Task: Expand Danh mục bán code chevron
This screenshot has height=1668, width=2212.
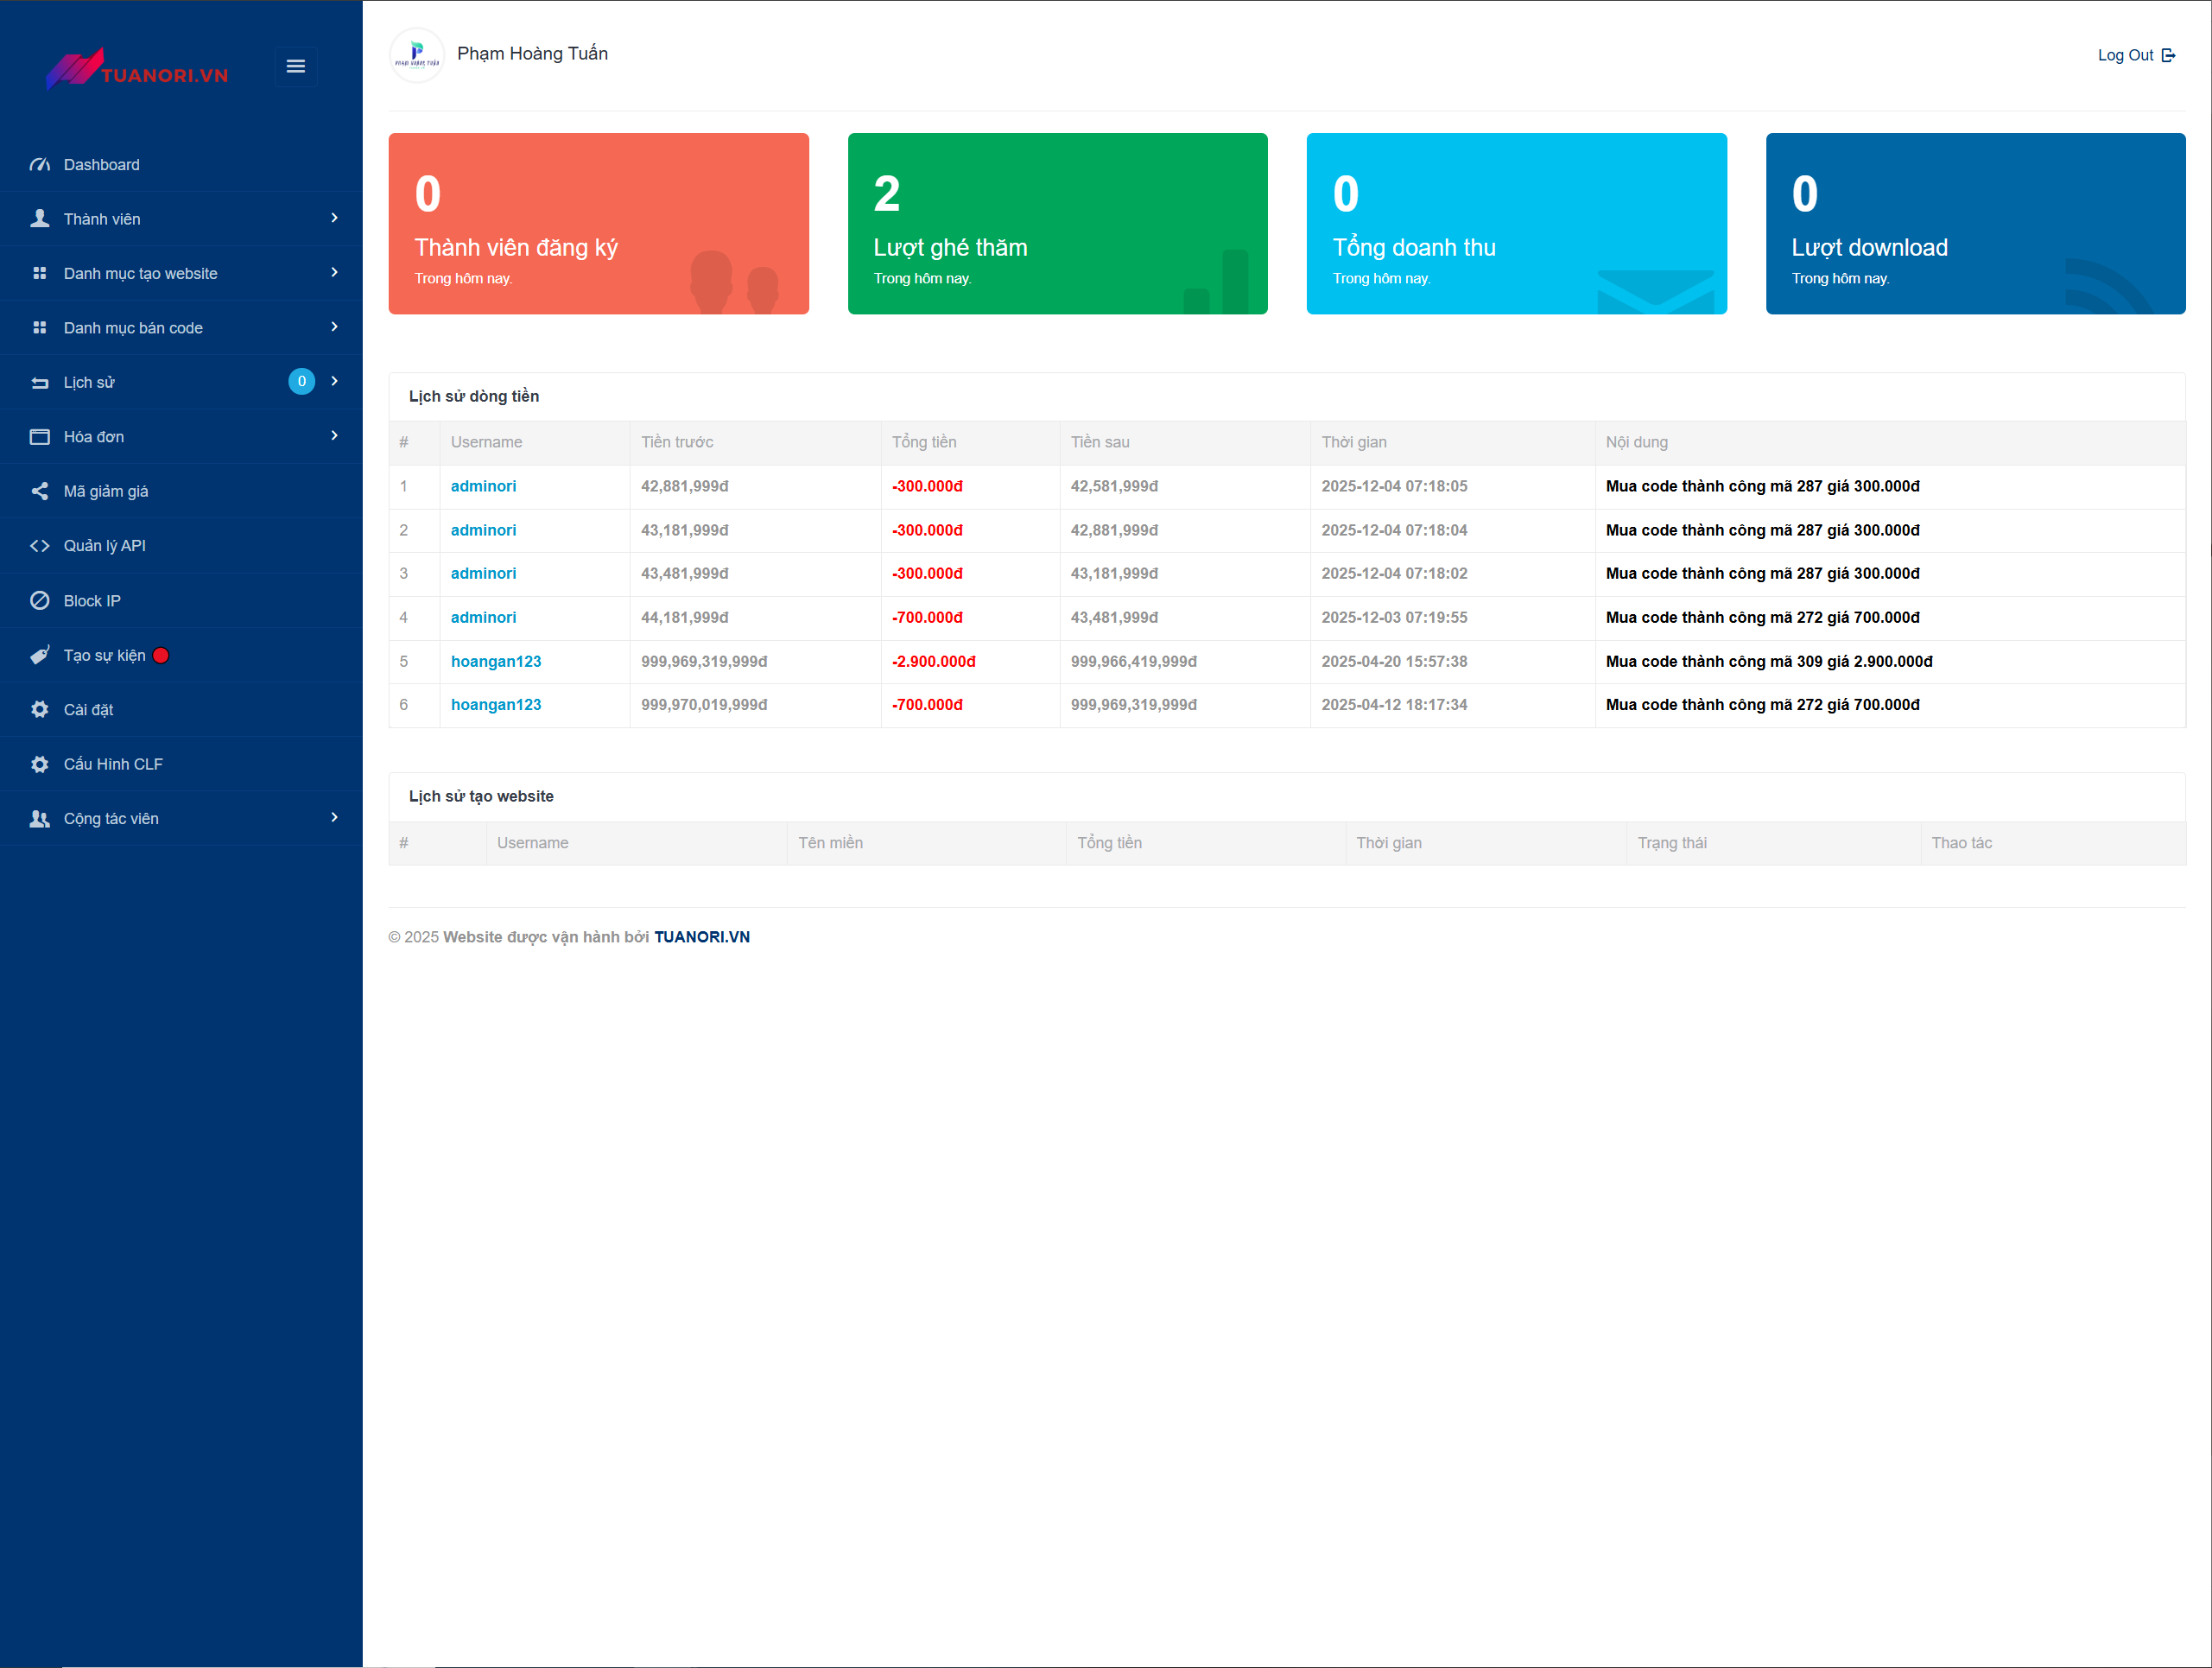Action: [x=334, y=327]
